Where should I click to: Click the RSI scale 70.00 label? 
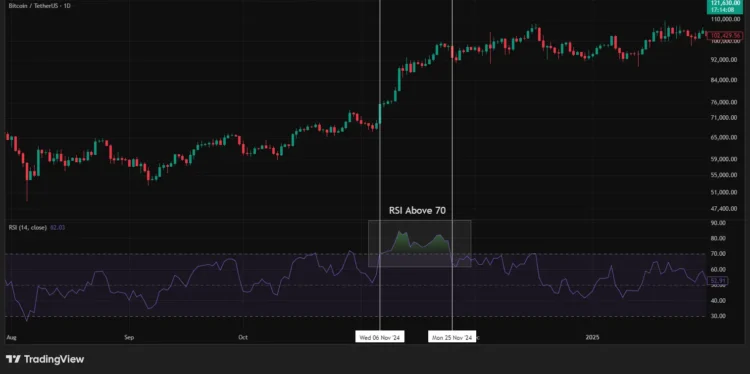point(719,254)
